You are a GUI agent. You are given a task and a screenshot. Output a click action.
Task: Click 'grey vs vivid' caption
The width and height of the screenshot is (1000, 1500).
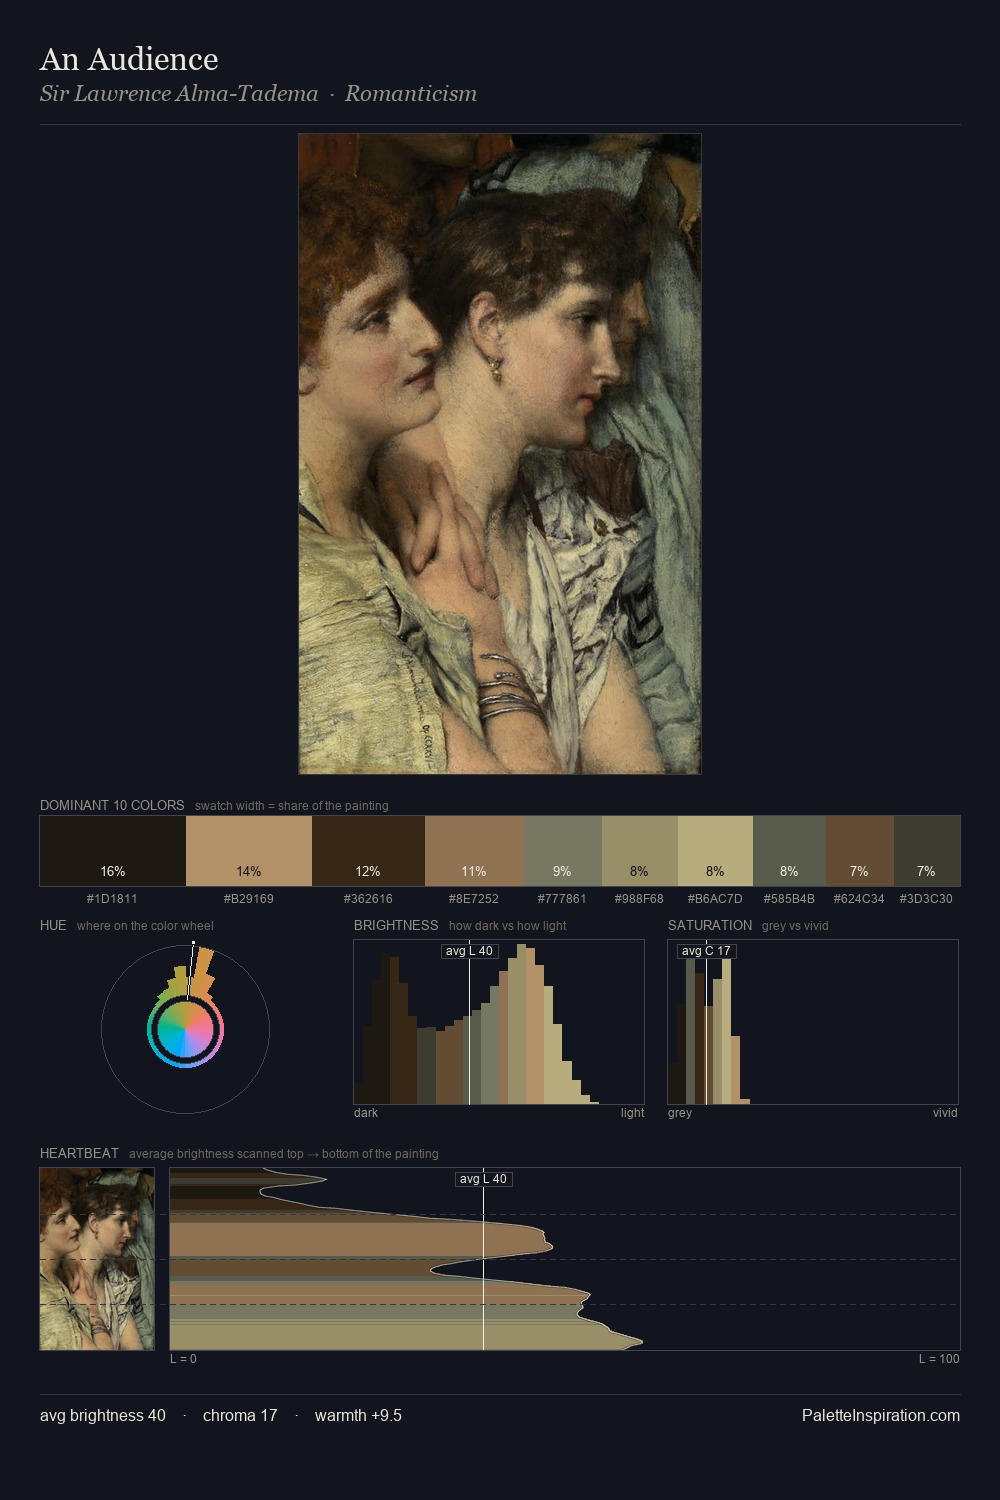pos(795,926)
